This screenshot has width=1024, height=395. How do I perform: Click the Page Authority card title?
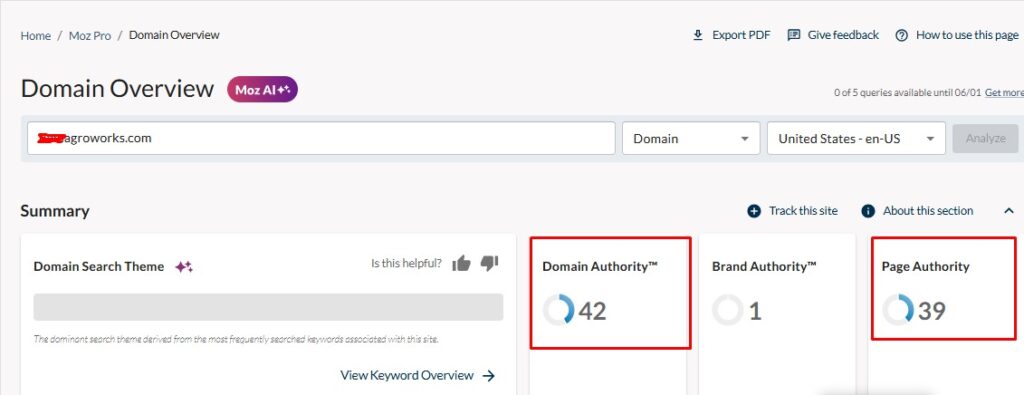click(925, 266)
